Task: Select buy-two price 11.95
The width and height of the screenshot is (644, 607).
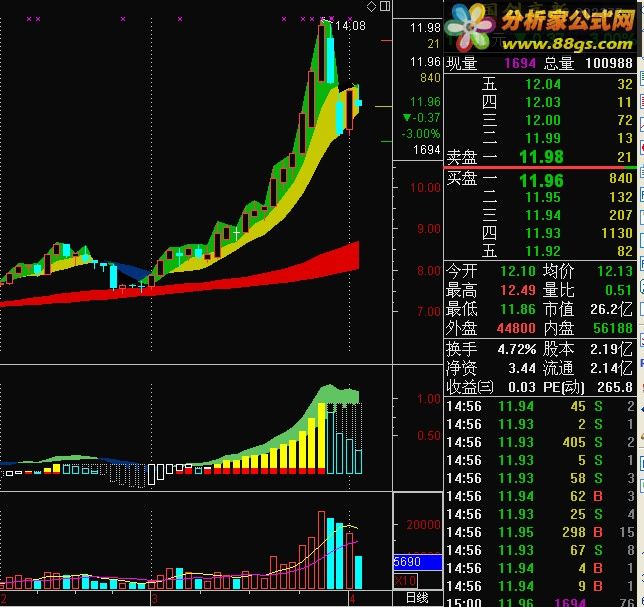Action: coord(543,197)
